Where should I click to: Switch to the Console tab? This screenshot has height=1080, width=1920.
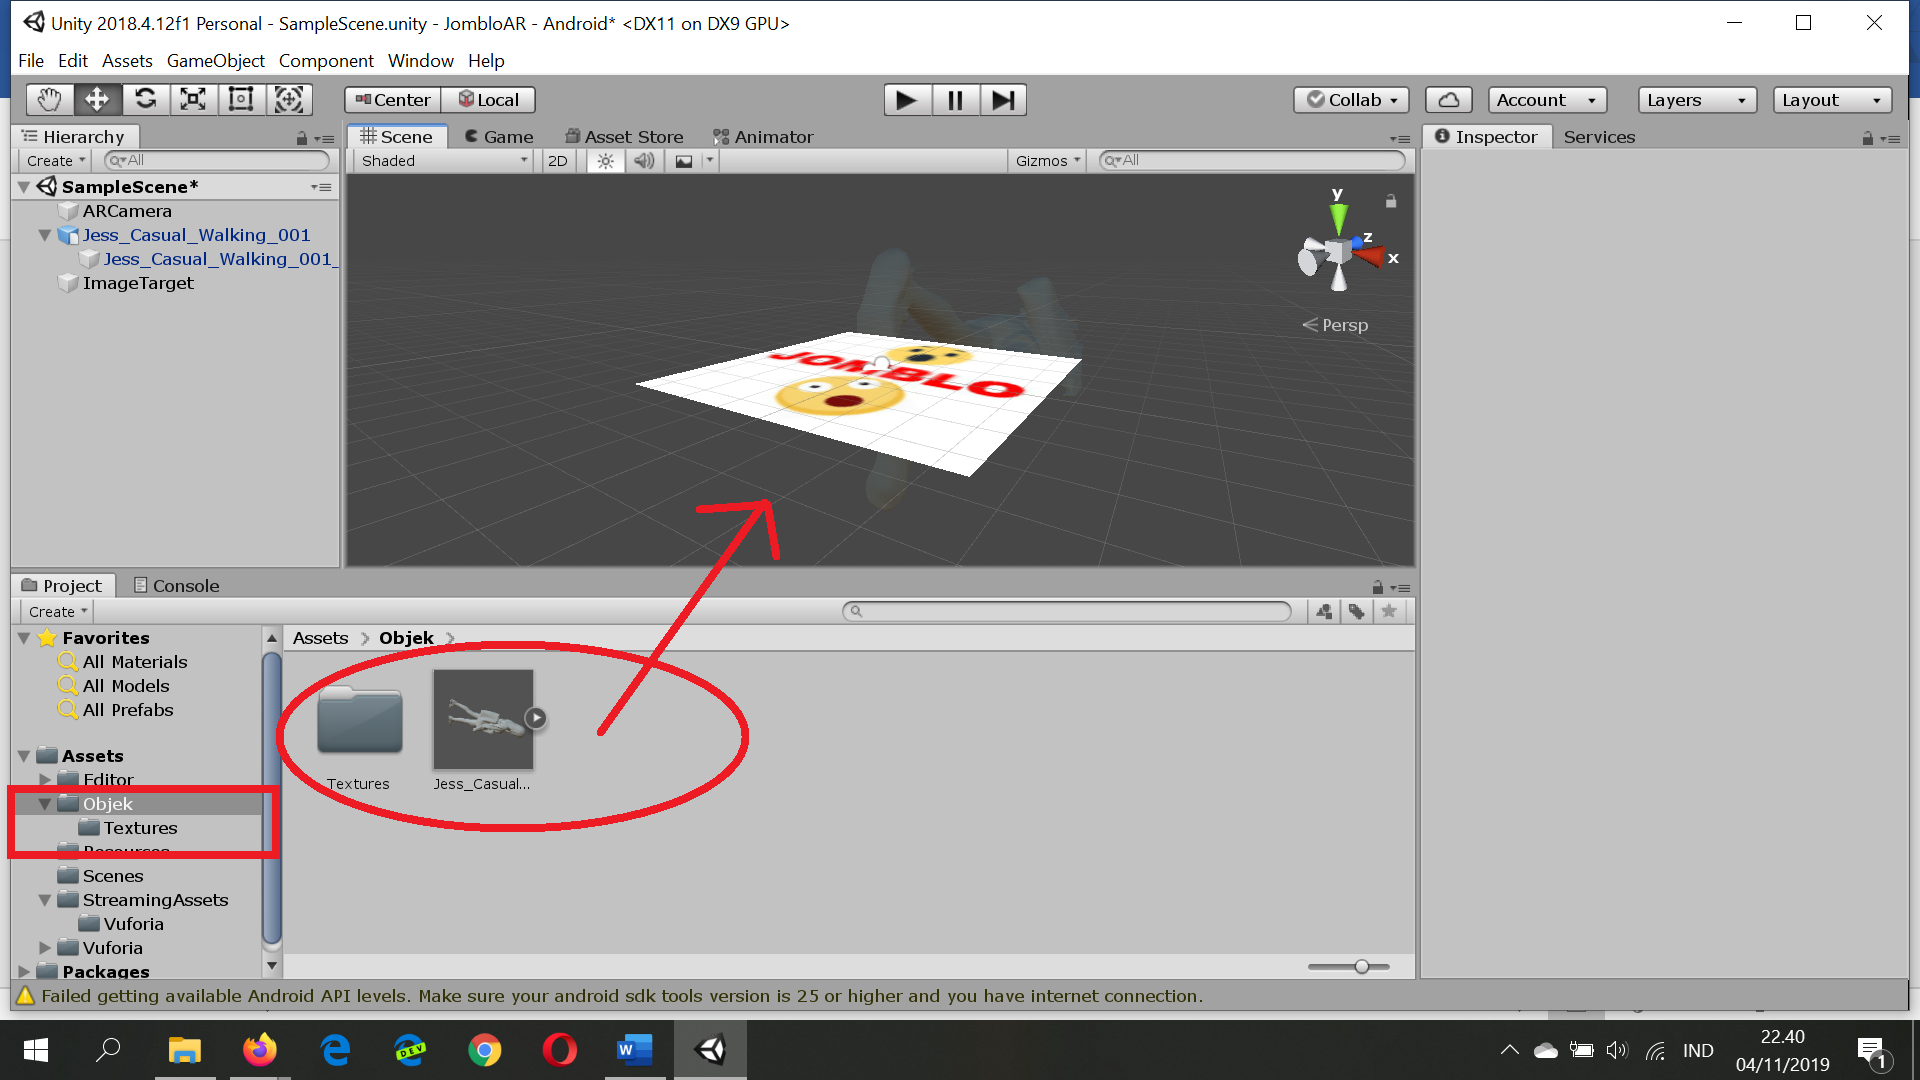tap(176, 586)
